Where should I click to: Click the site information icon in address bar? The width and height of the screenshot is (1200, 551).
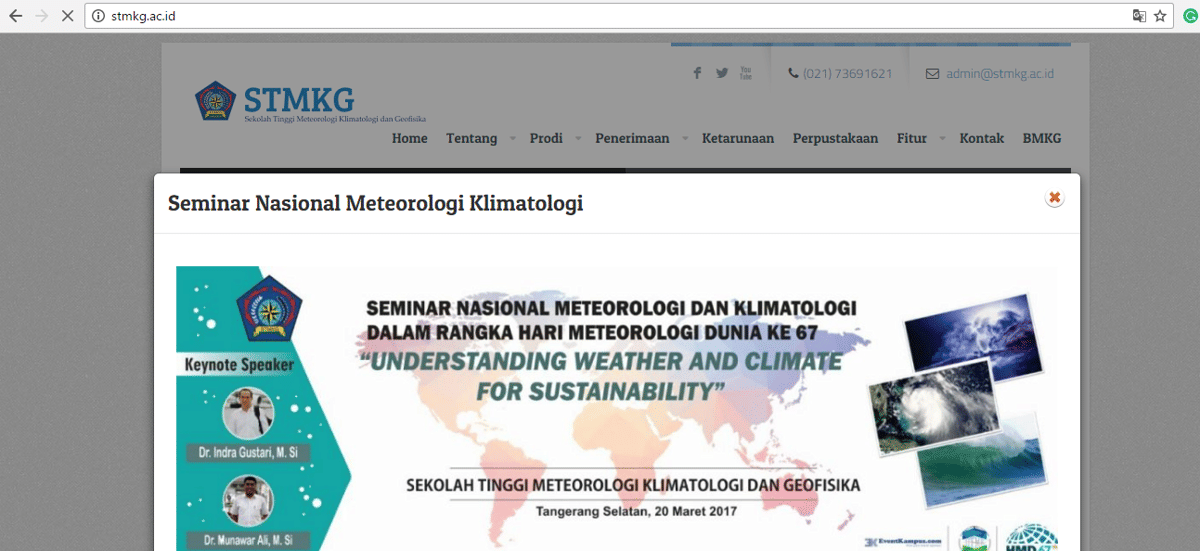(x=98, y=16)
